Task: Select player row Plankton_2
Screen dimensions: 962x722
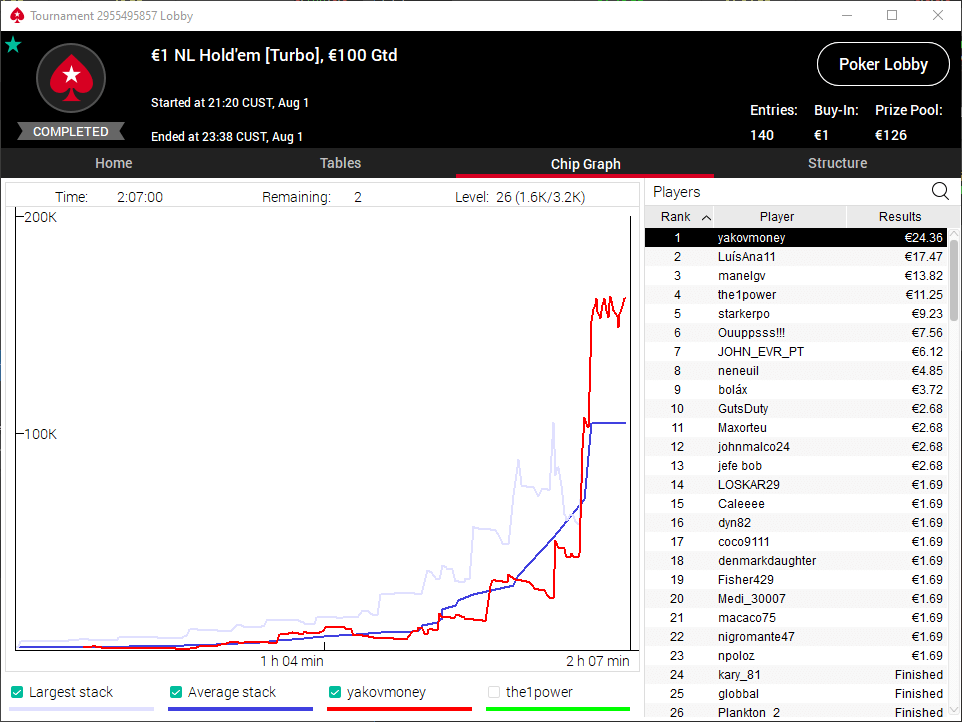Action: [796, 710]
